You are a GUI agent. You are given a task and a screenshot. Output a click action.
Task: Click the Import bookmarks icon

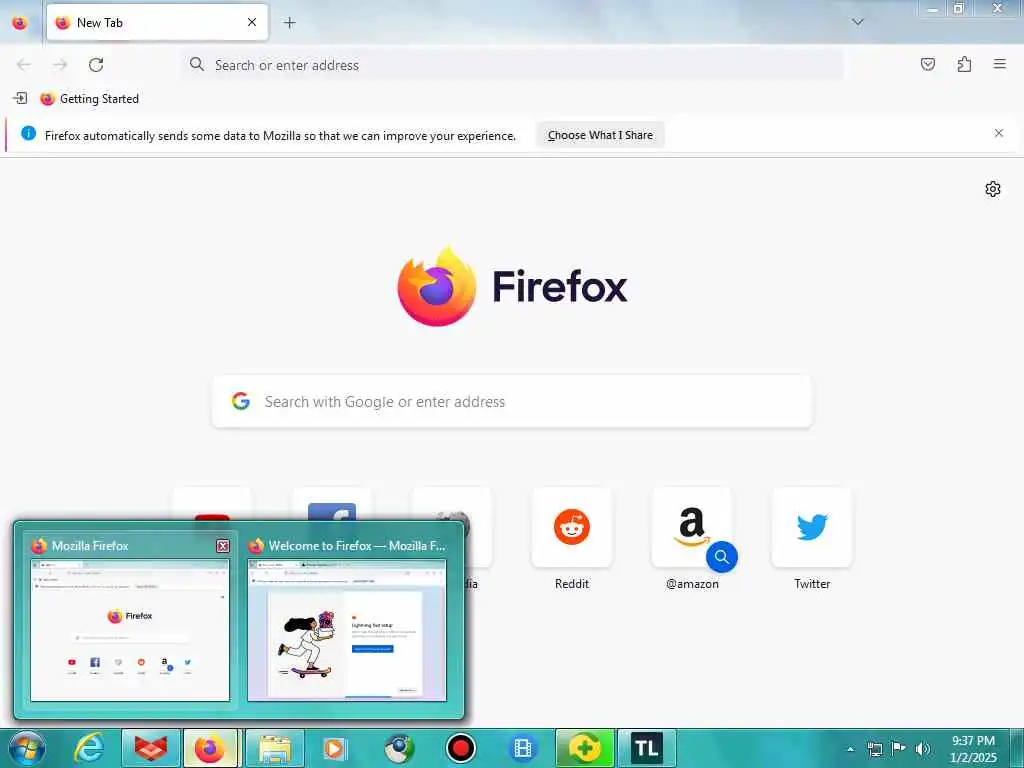coord(20,99)
